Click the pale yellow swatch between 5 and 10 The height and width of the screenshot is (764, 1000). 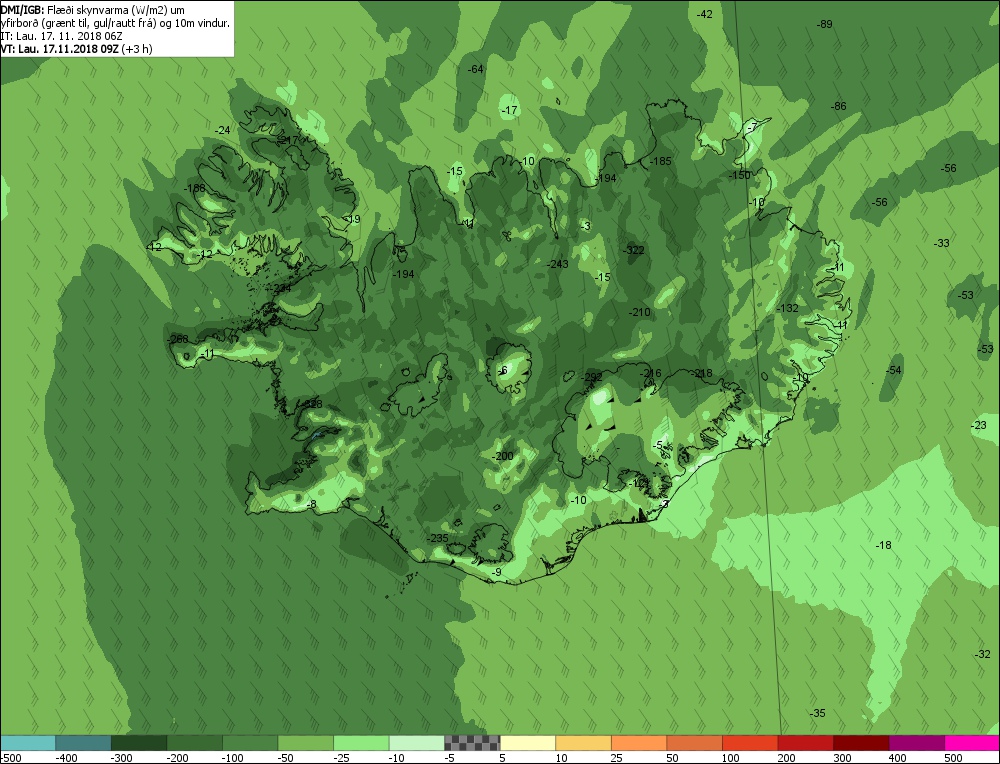coord(527,742)
